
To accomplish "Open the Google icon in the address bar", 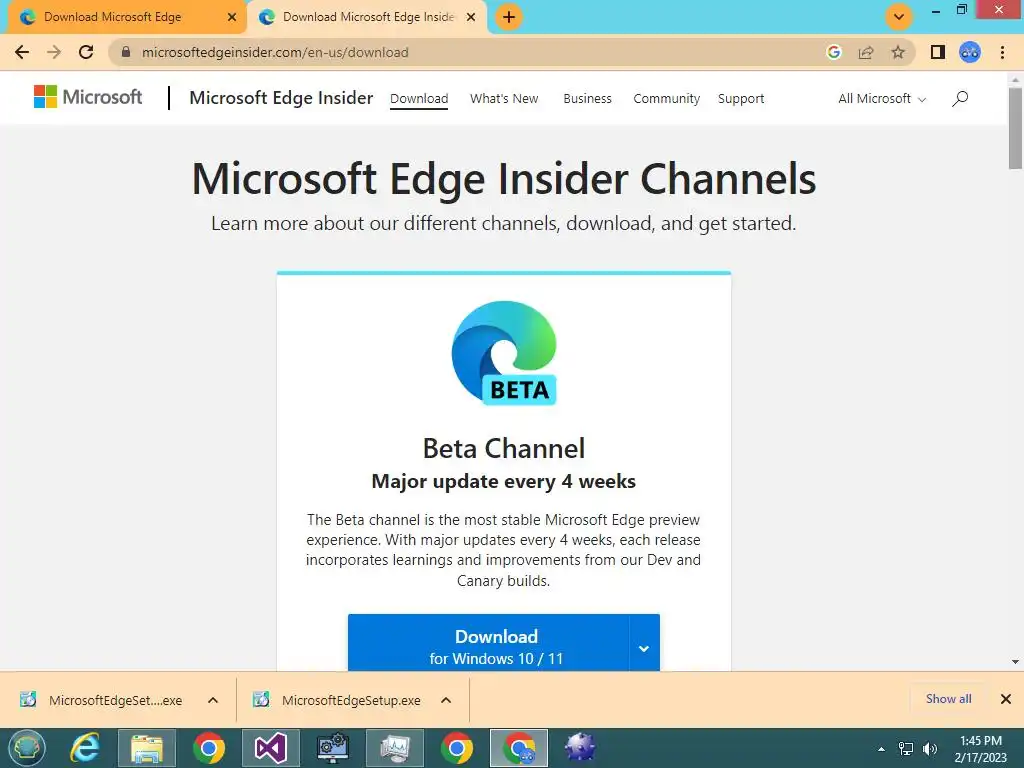I will [x=834, y=52].
